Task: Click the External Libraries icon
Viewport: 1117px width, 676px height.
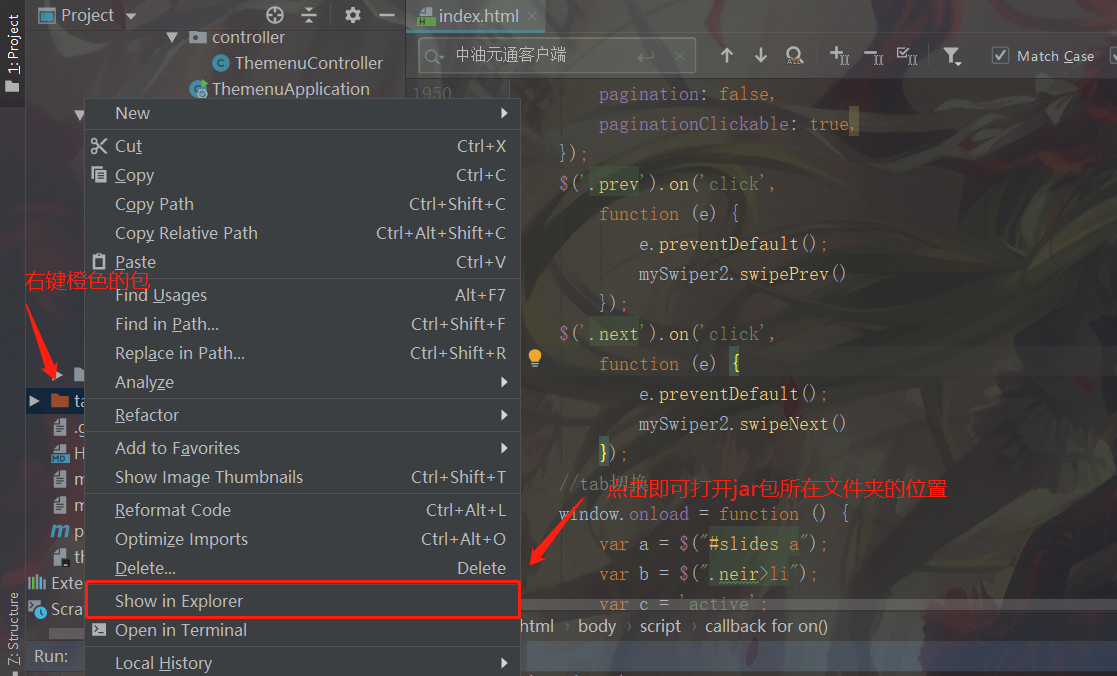Action: (36, 583)
